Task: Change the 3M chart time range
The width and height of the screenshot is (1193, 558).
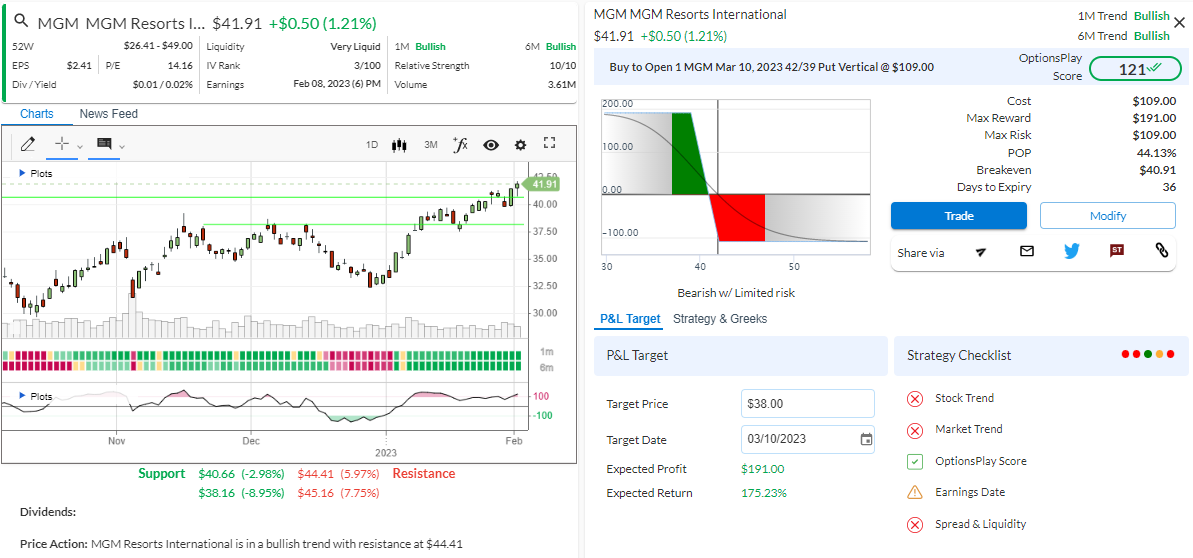Action: (x=431, y=145)
